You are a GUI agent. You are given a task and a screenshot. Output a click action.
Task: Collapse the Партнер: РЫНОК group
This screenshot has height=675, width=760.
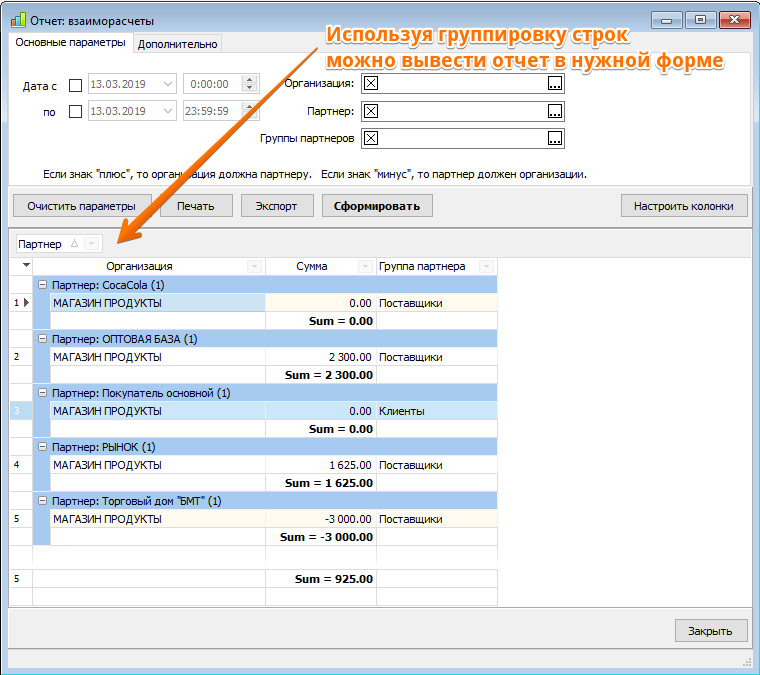[43, 446]
